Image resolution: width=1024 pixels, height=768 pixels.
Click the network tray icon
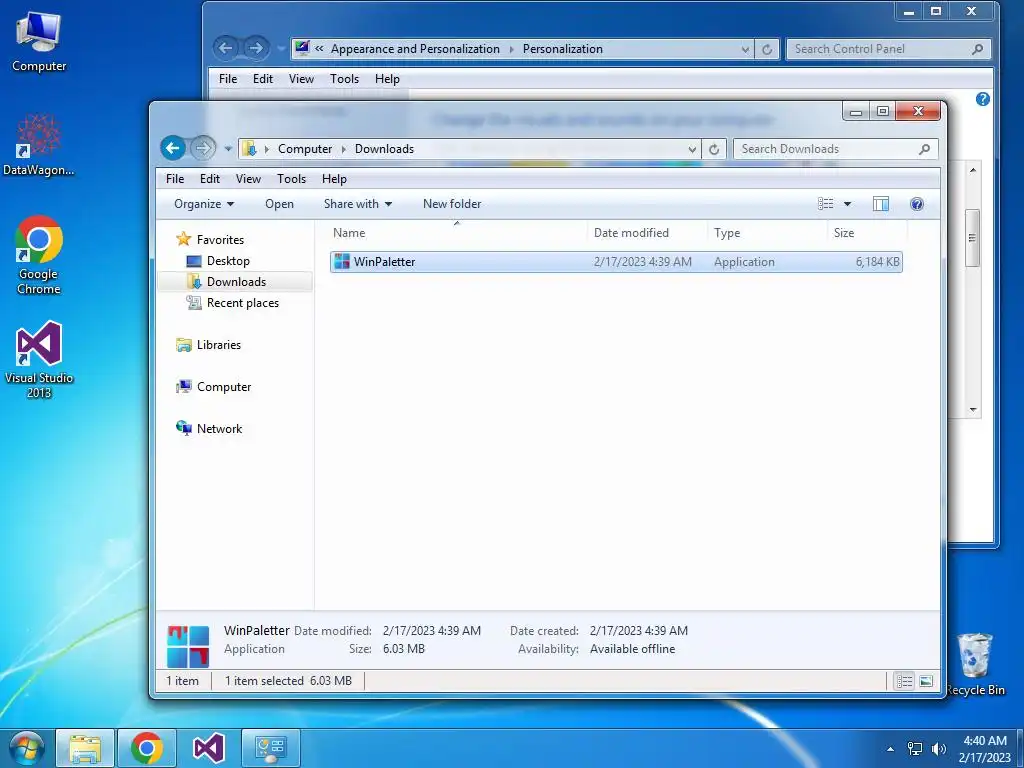[x=915, y=748]
